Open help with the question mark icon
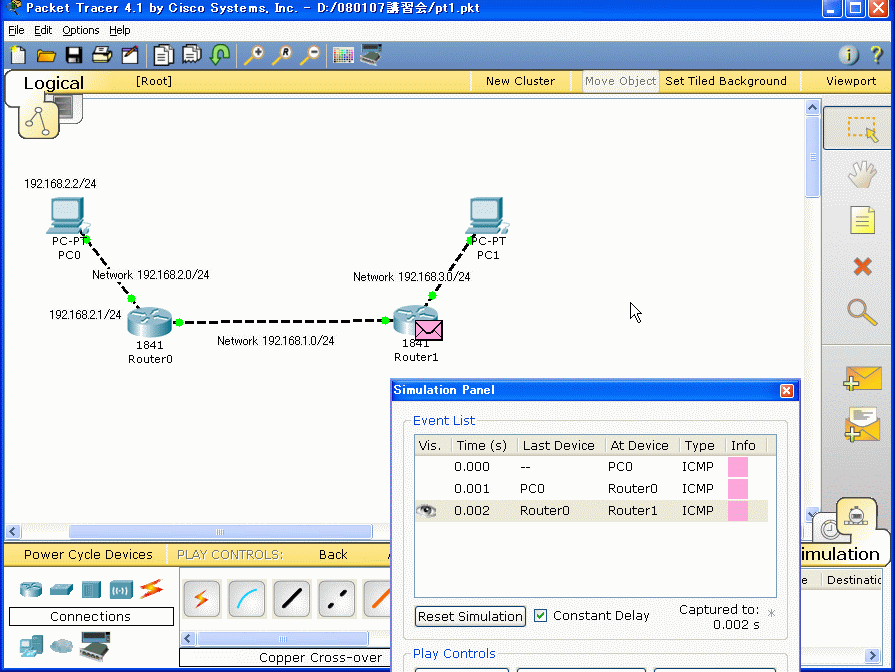Screen dimensions: 895x672 coord(876,55)
